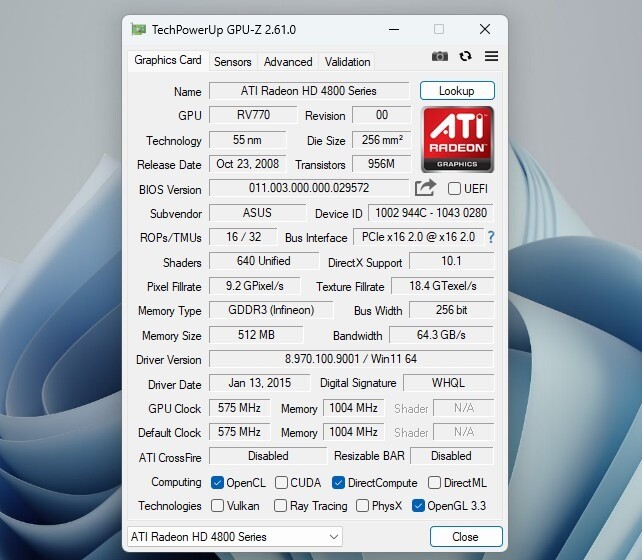Viewport: 642px width, 560px height.
Task: Click the GPU Clock row Memory 1004 MHz
Action: 353,408
